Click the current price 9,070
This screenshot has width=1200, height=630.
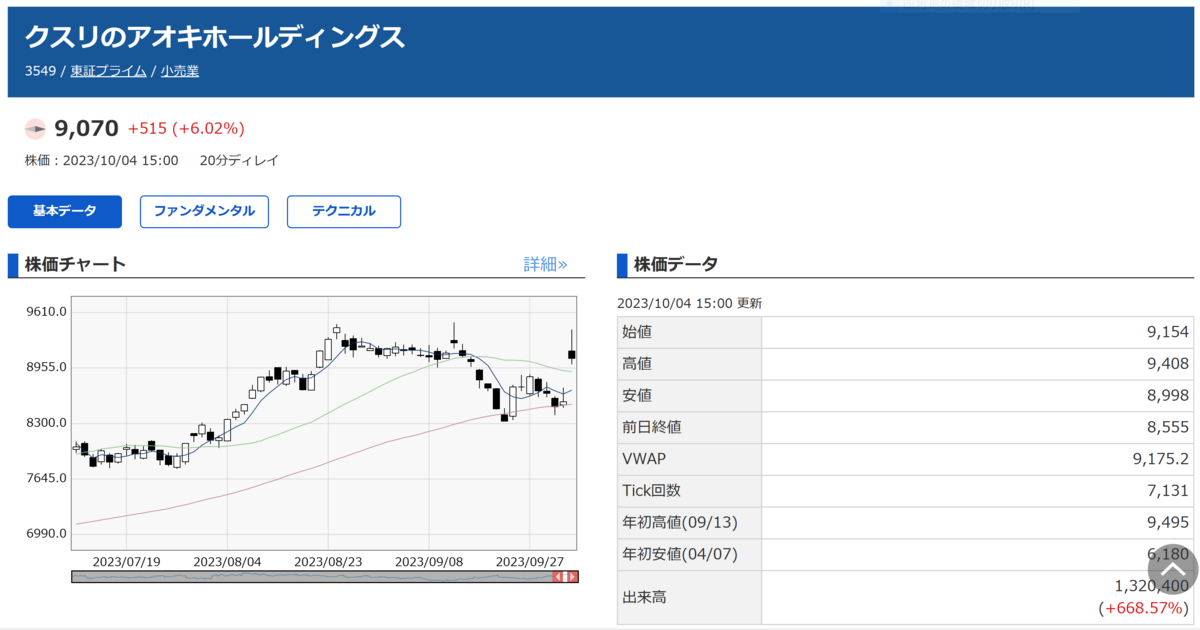click(87, 128)
